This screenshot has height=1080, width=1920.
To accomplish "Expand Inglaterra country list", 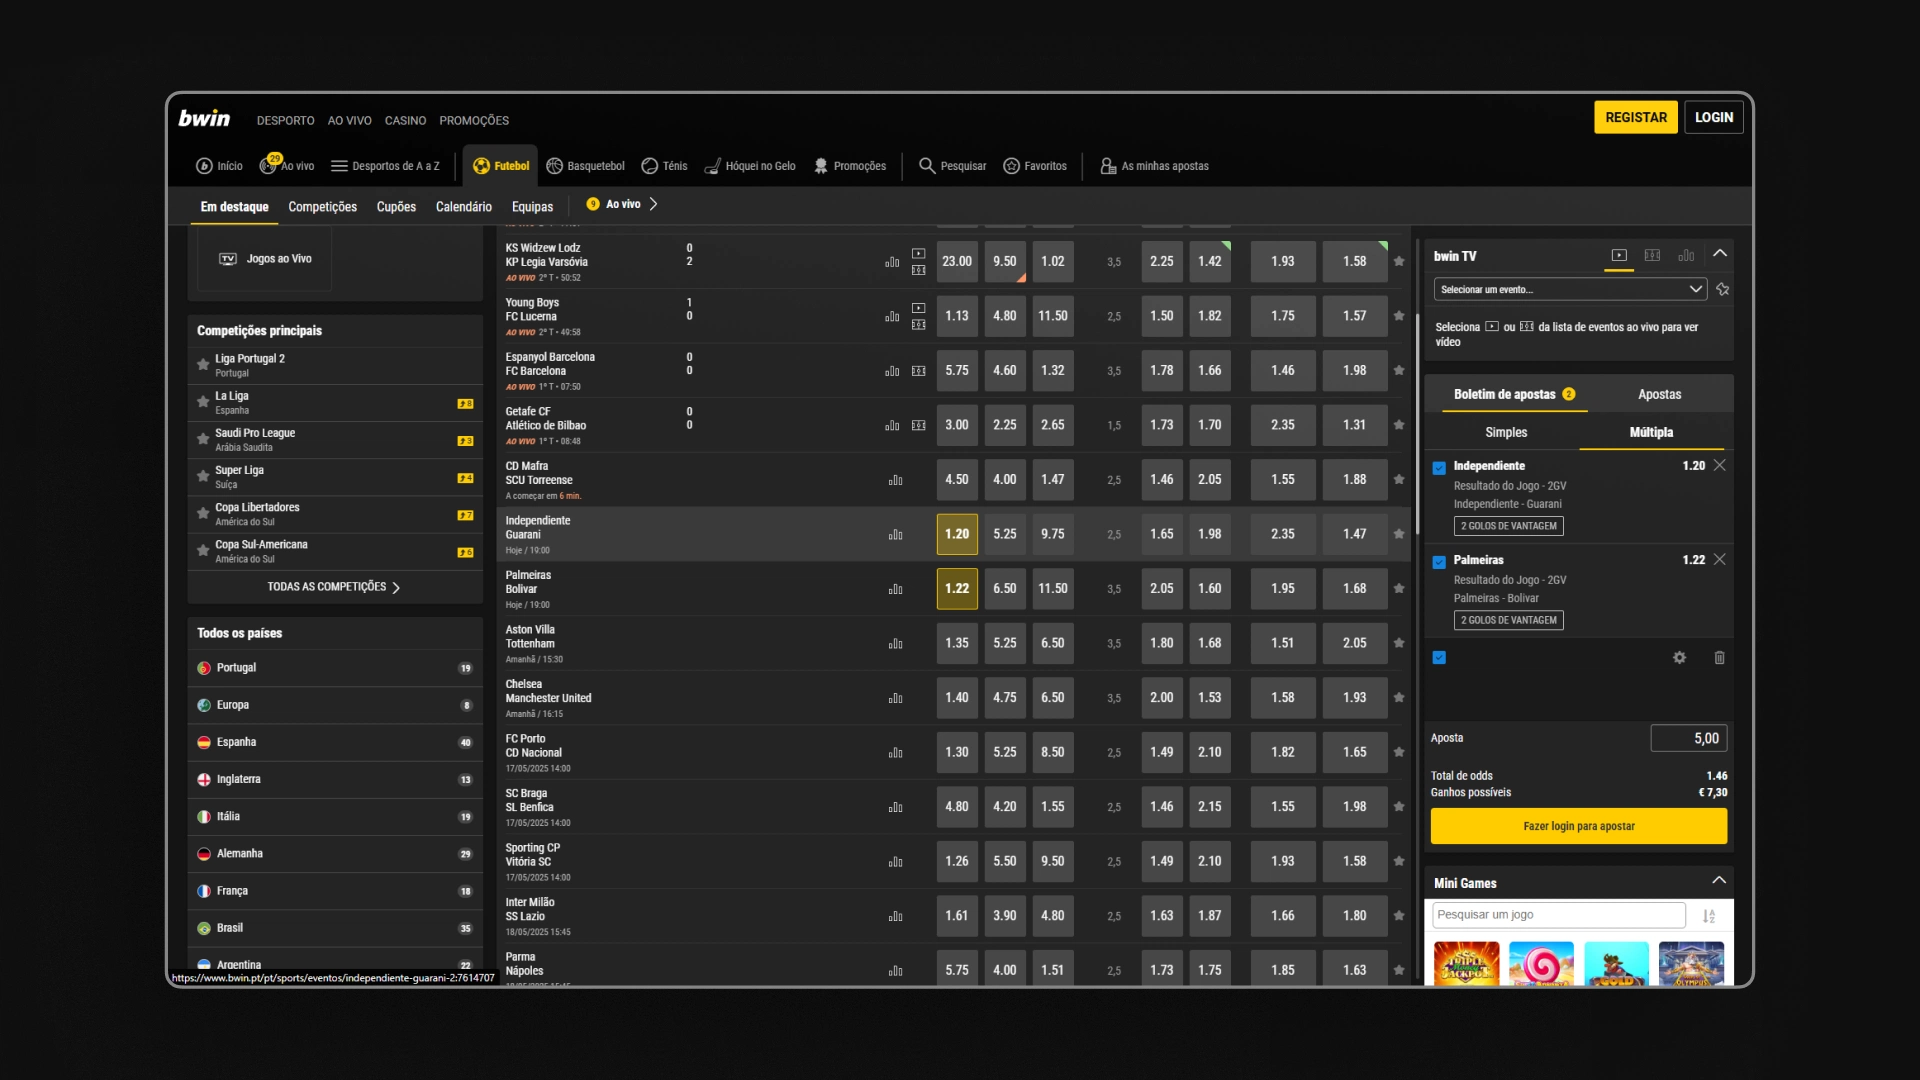I will tap(335, 779).
